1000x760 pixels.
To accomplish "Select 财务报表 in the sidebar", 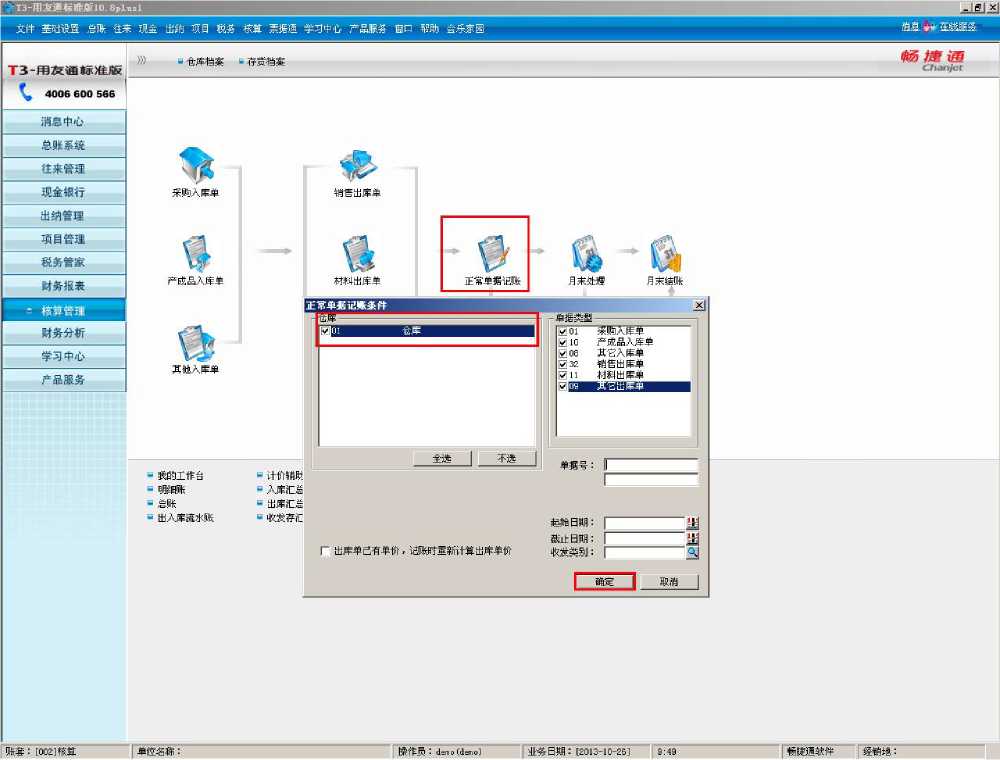I will [63, 286].
